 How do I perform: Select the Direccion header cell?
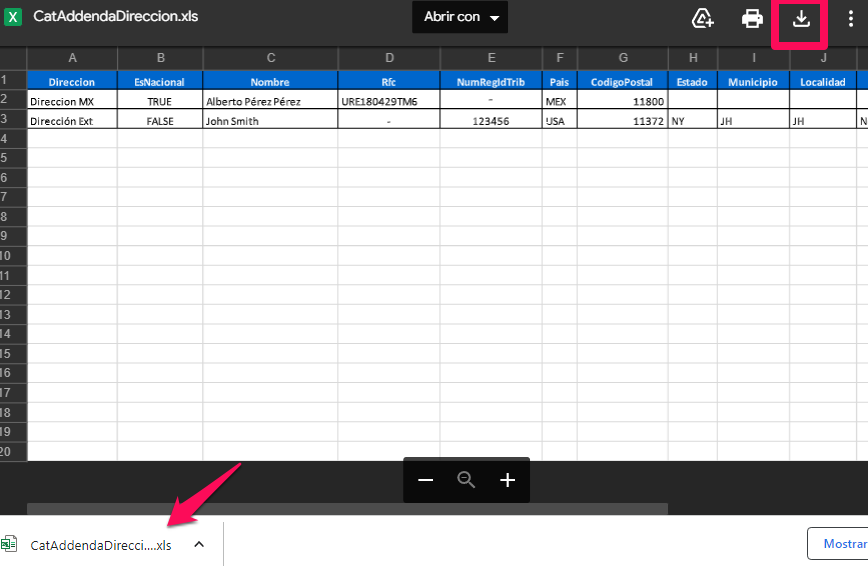click(x=72, y=82)
